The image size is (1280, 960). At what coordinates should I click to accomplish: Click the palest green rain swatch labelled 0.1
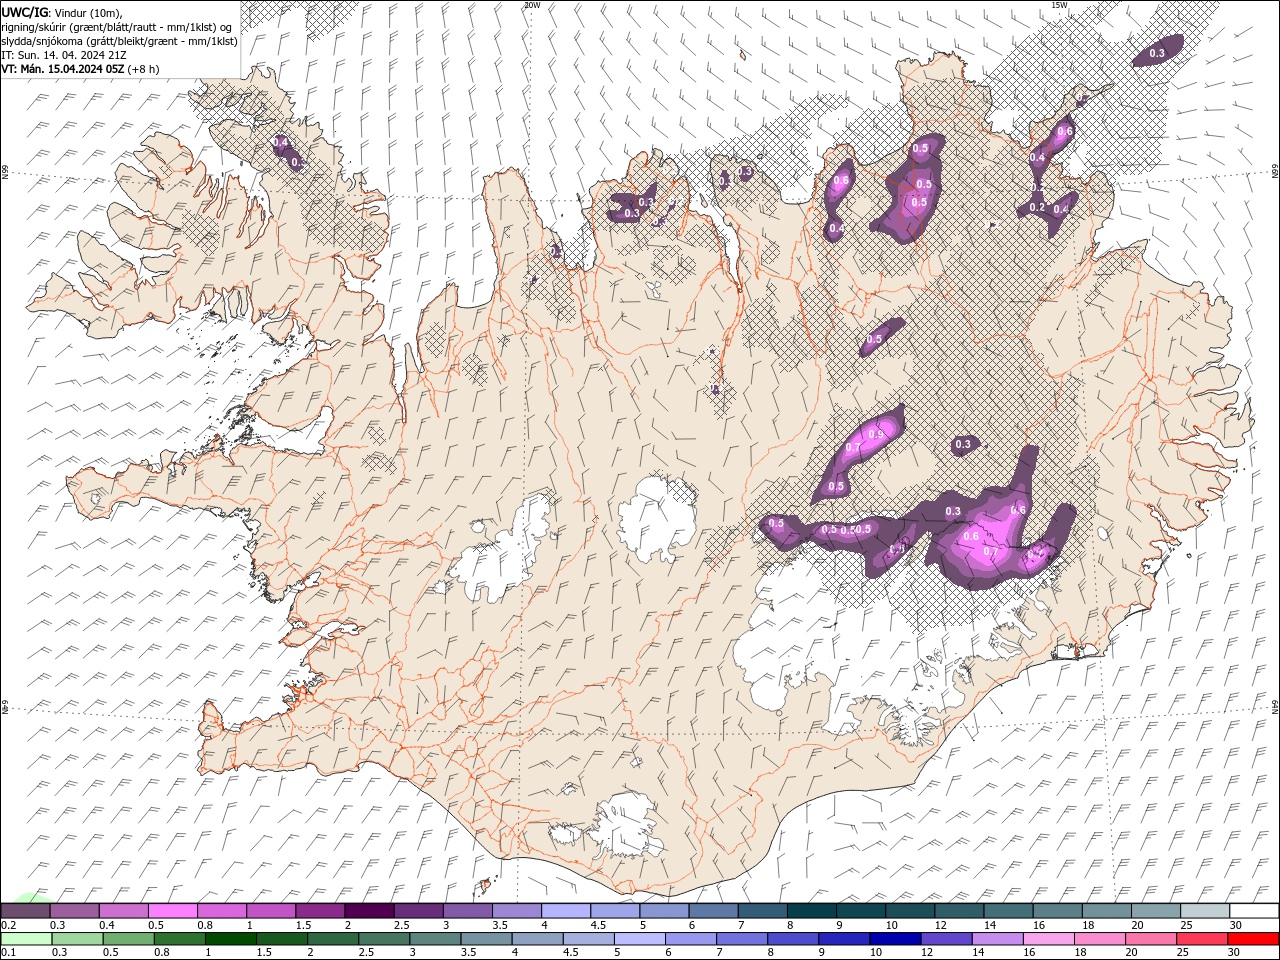[x=26, y=939]
